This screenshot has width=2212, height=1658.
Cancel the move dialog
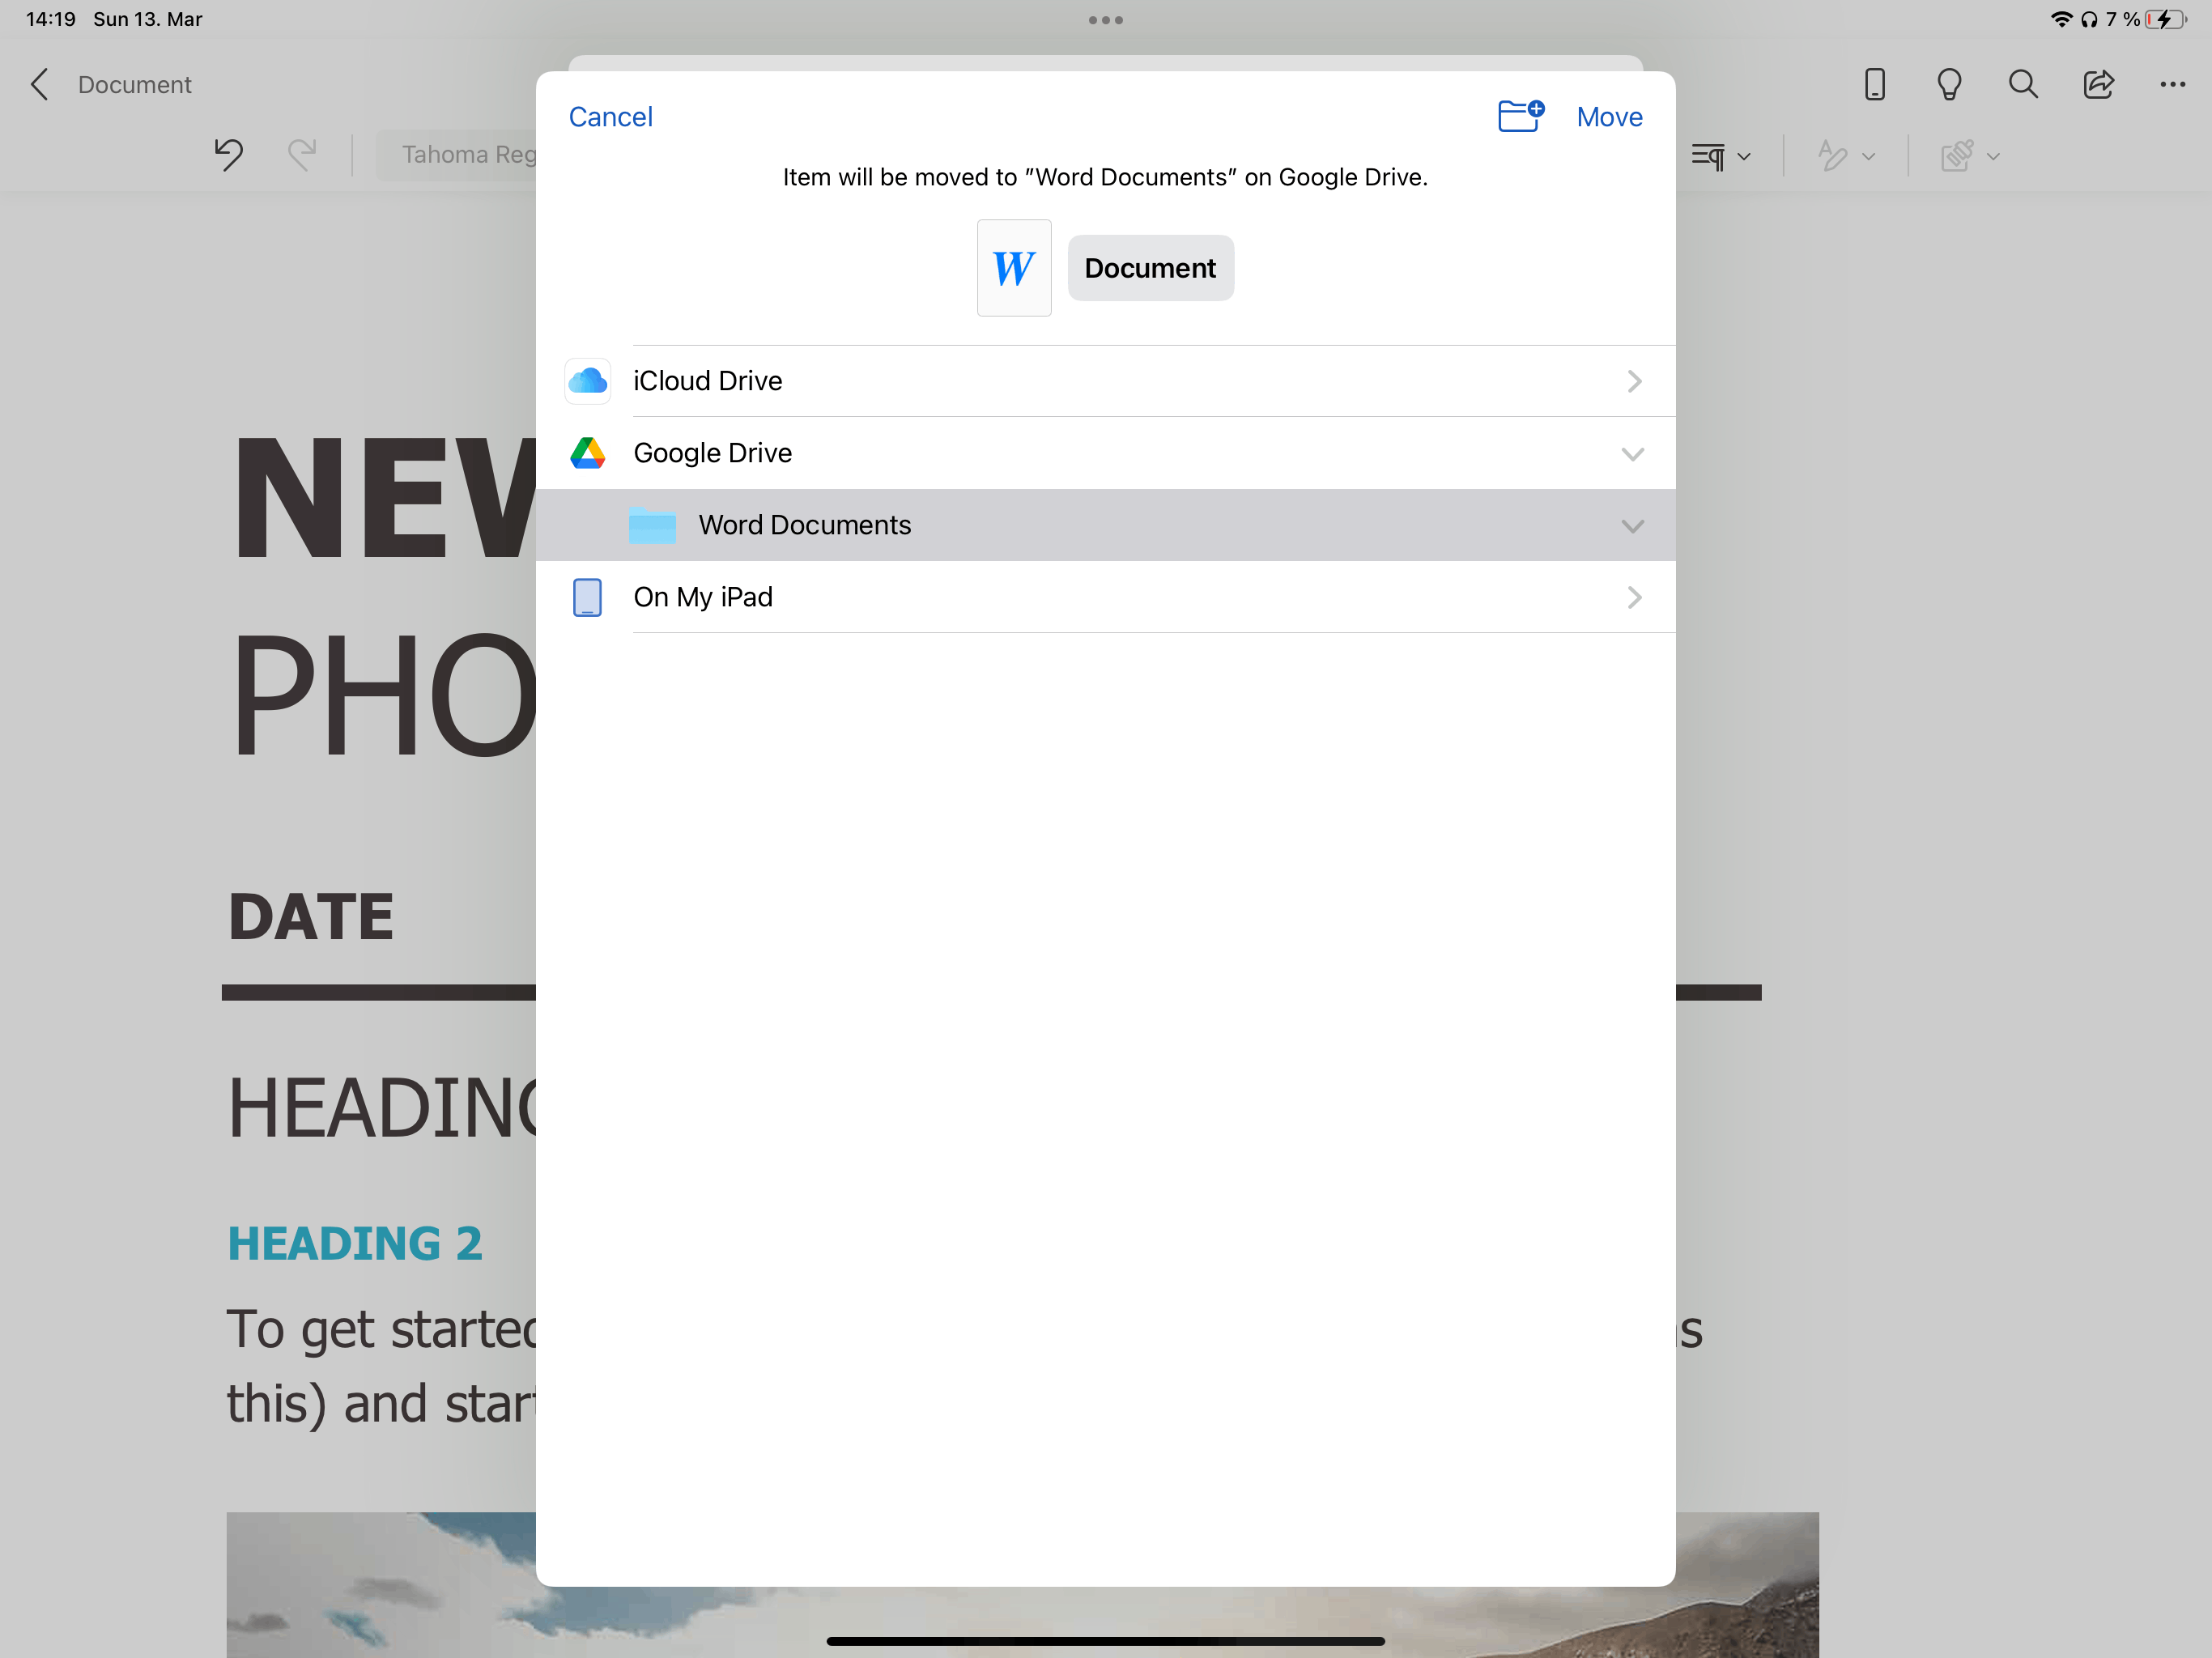pos(610,117)
